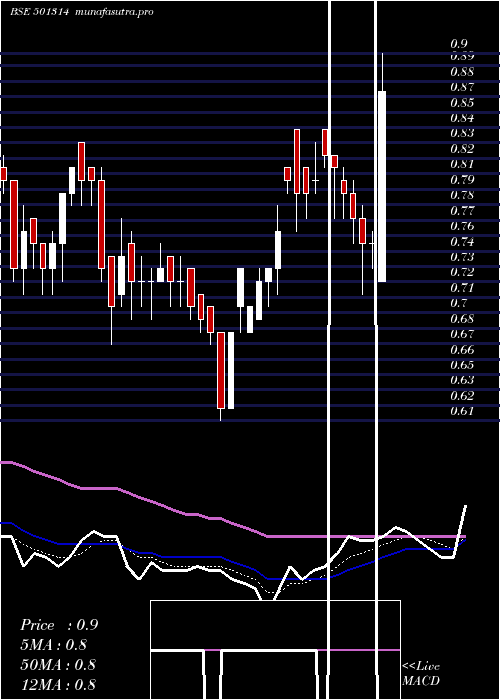This screenshot has width=500, height=700.
Task: Select the 0.85 price axis label
Action: coord(462,103)
